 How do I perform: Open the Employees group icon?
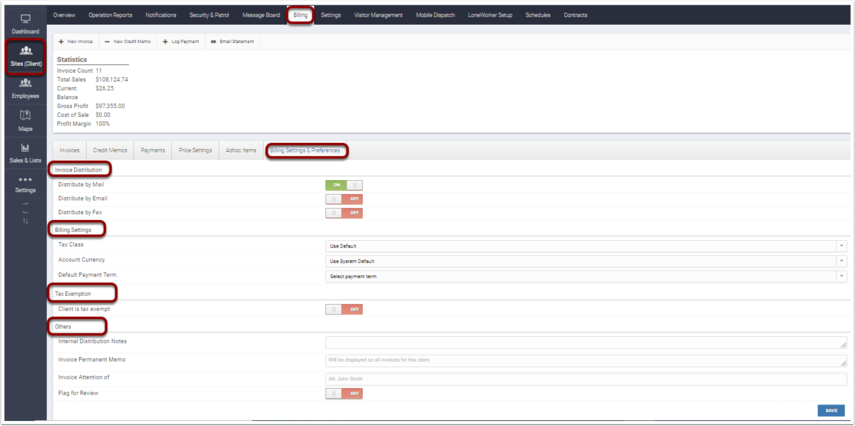26,83
